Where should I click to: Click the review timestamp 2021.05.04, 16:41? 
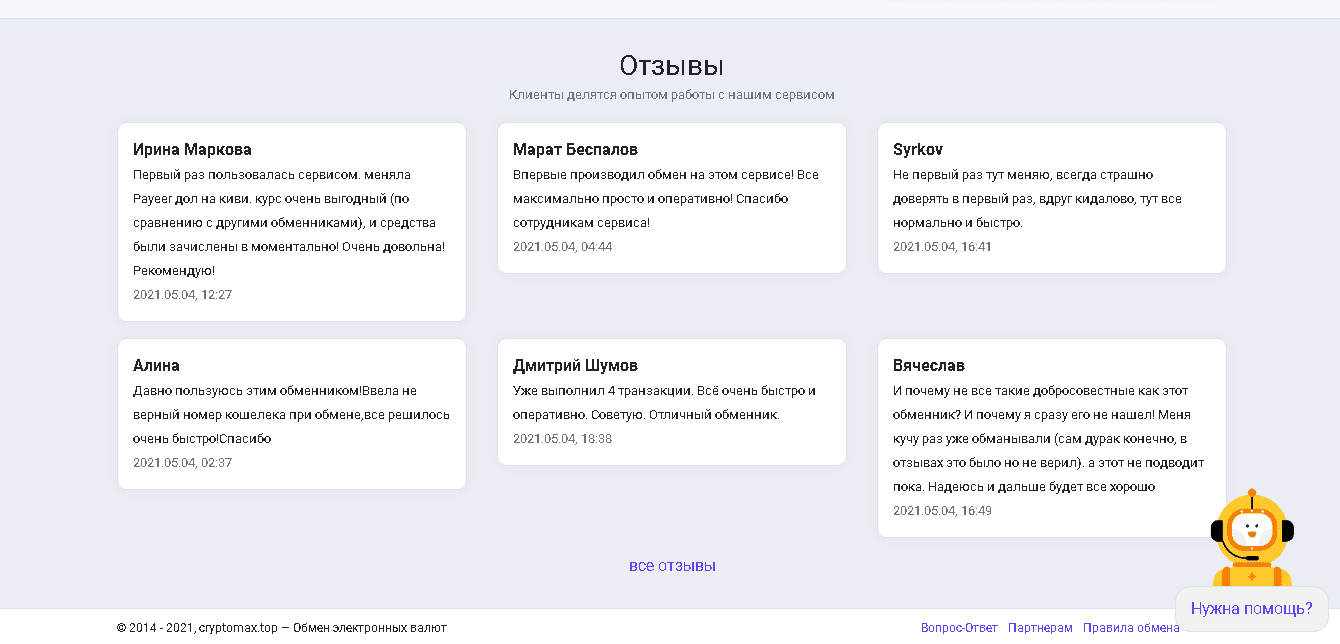pyautogui.click(x=942, y=247)
